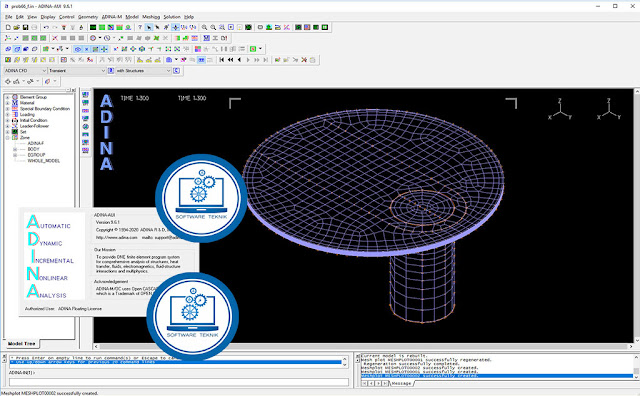Open the Meshing menu
The image size is (640, 396).
click(151, 17)
